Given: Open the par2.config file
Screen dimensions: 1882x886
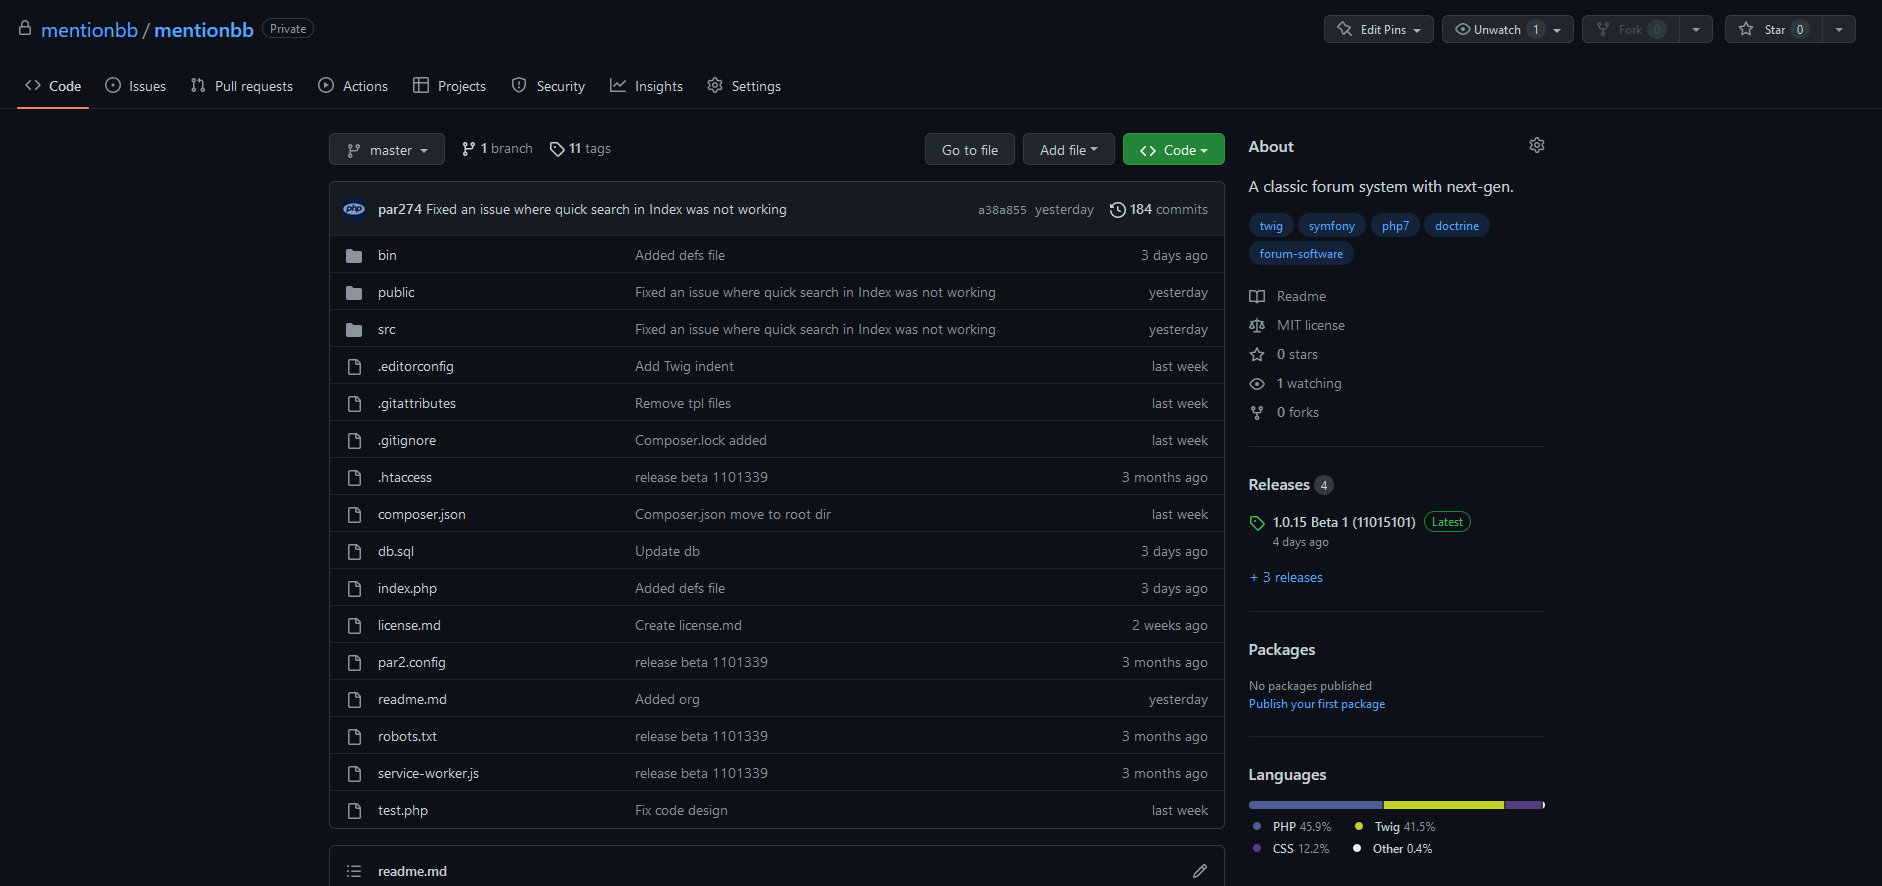Looking at the screenshot, I should click(x=412, y=663).
